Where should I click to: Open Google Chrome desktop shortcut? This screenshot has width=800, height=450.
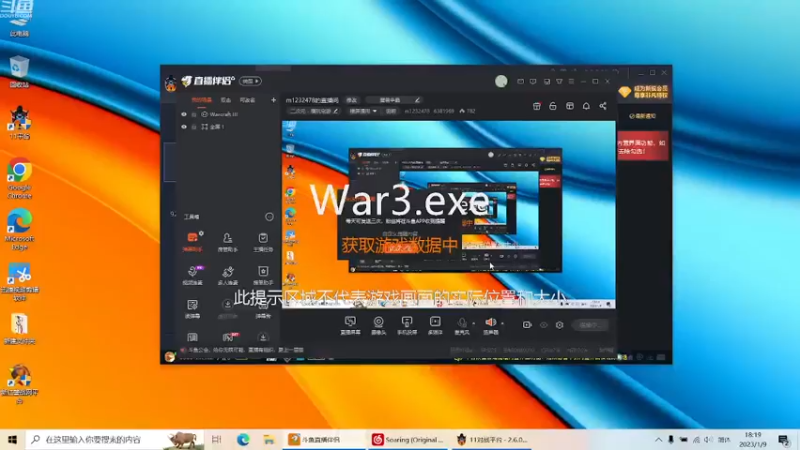pos(19,179)
